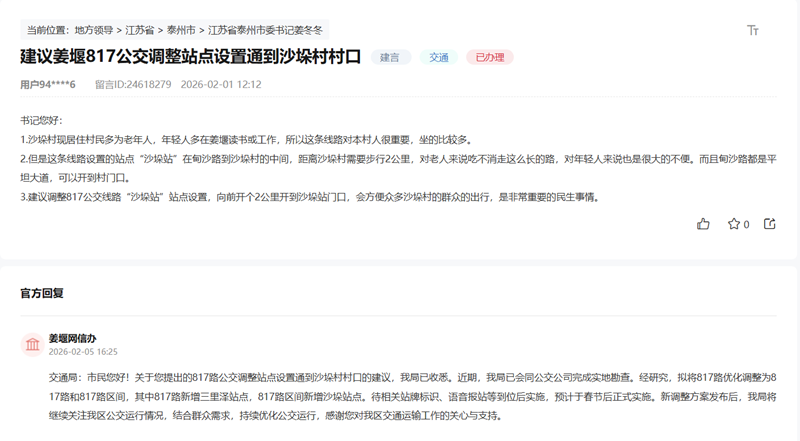Navigate to 泰州市 breadcrumb
The height and width of the screenshot is (441, 800).
pos(181,30)
